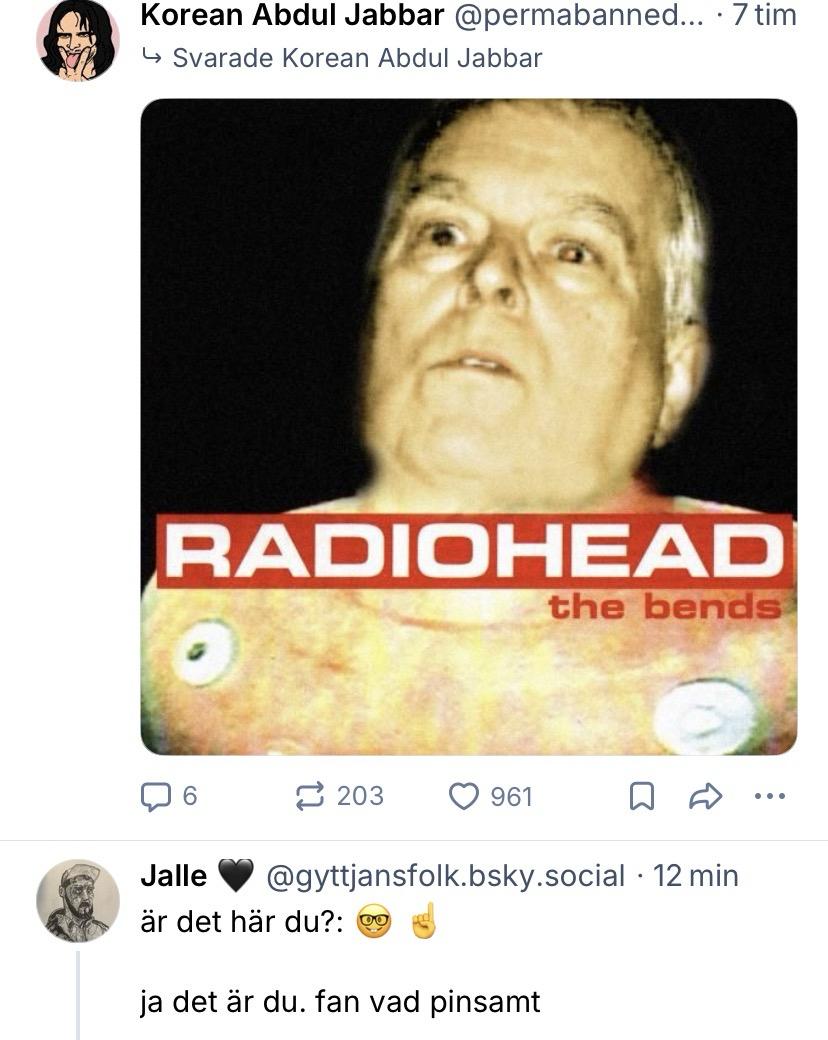Open Jalle's reply text 'är det här du?'
The width and height of the screenshot is (828, 1040).
(242, 922)
